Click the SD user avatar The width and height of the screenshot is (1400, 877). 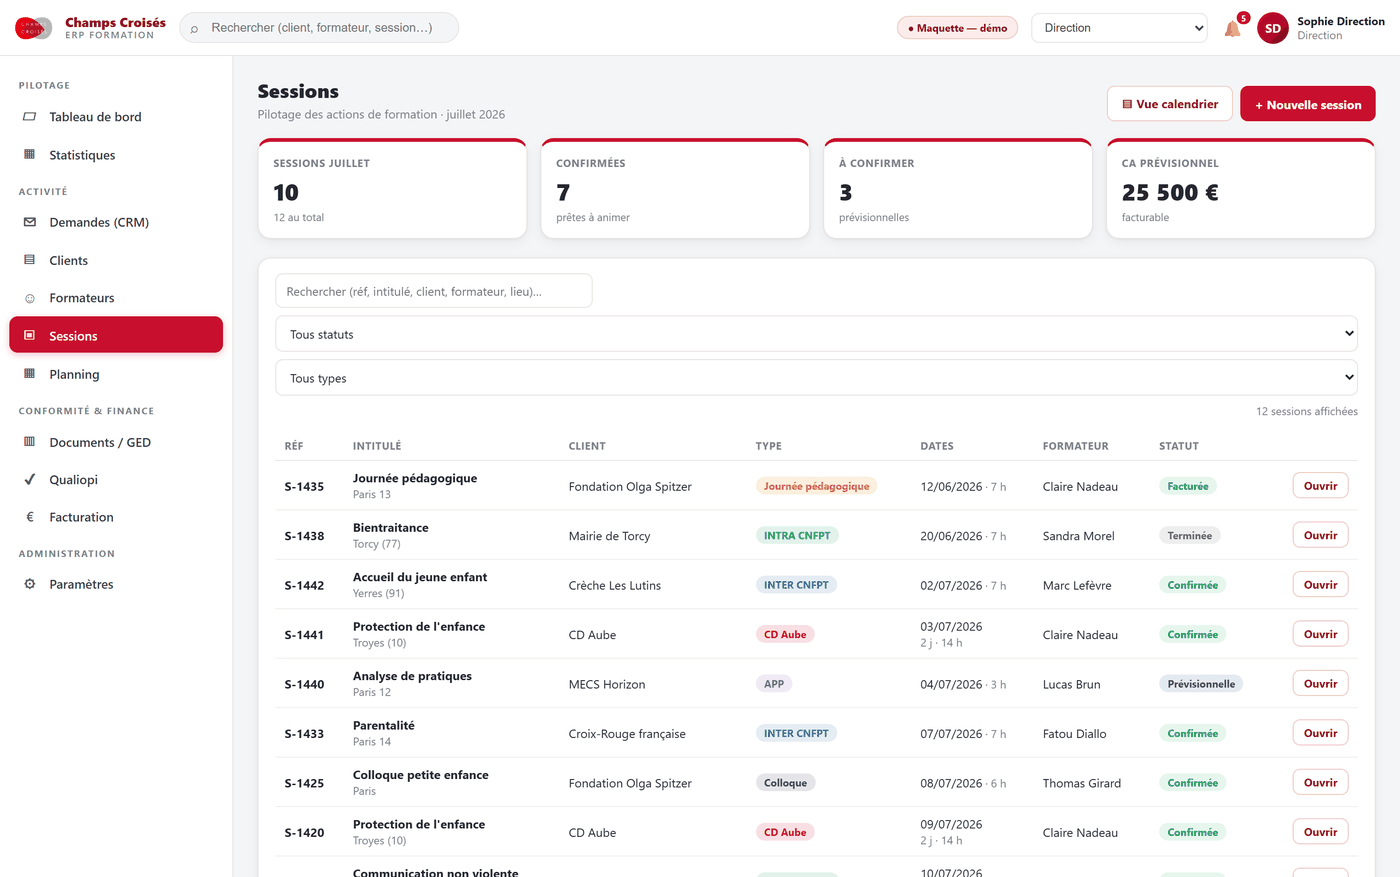pos(1272,28)
